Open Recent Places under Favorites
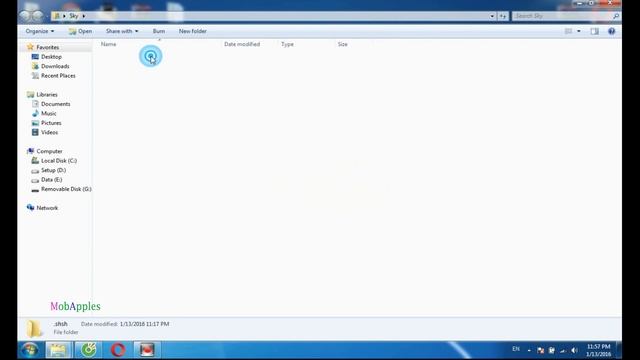This screenshot has width=640, height=360. (58, 76)
